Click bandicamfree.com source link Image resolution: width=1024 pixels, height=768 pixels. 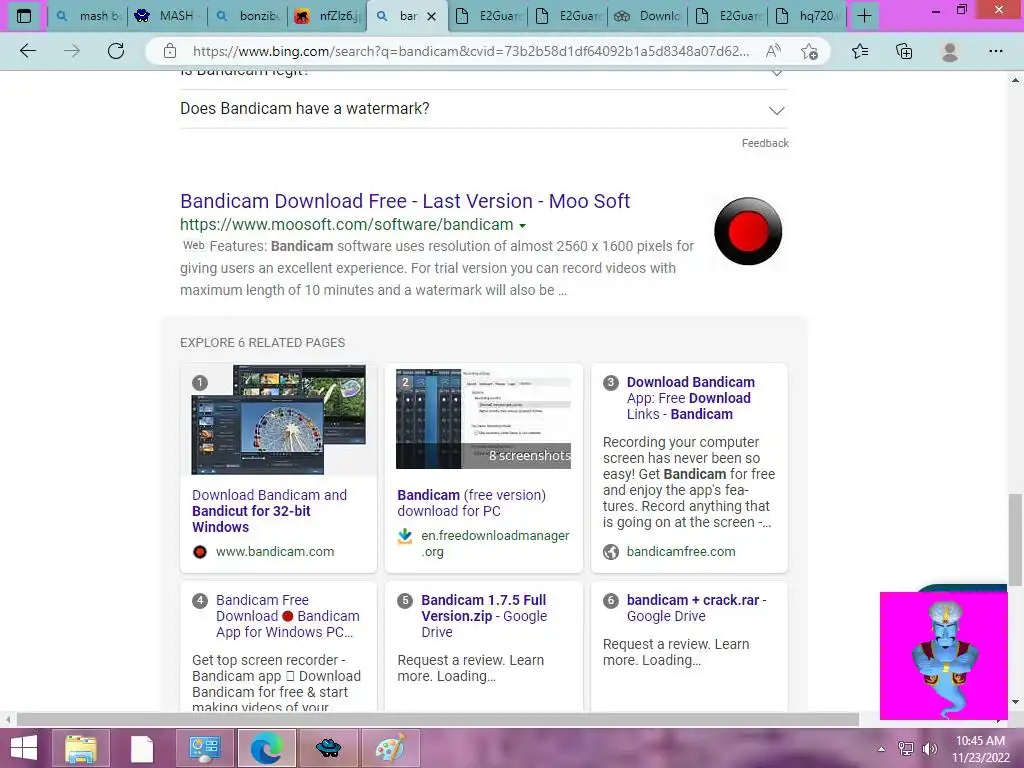click(681, 552)
